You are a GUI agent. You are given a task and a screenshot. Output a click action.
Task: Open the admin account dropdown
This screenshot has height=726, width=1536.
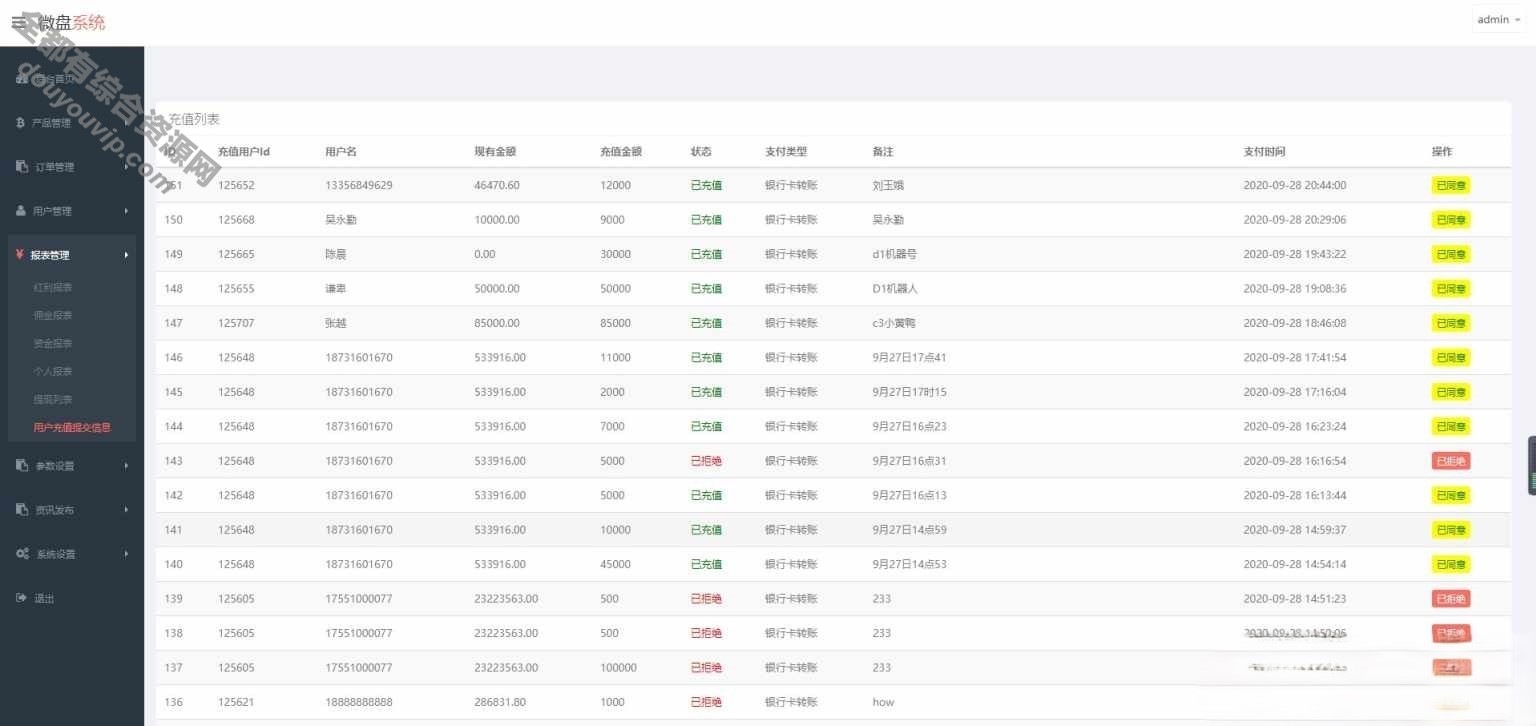pyautogui.click(x=1498, y=19)
